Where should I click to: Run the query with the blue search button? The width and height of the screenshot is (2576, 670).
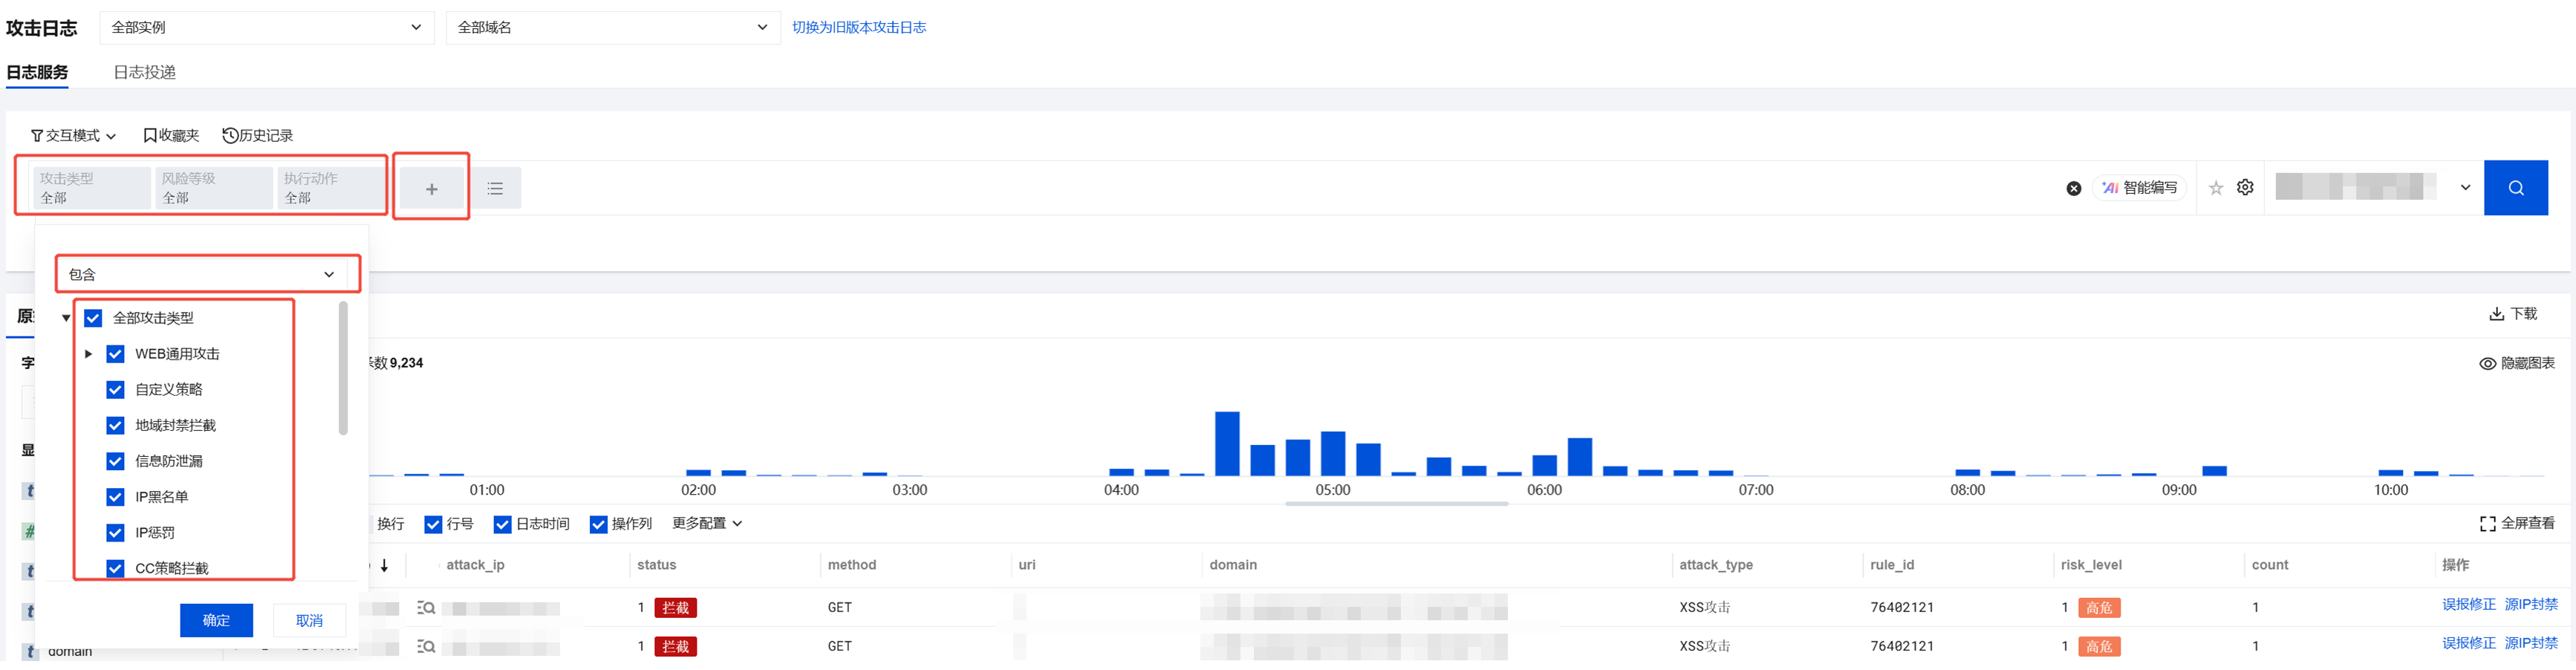[x=2515, y=188]
